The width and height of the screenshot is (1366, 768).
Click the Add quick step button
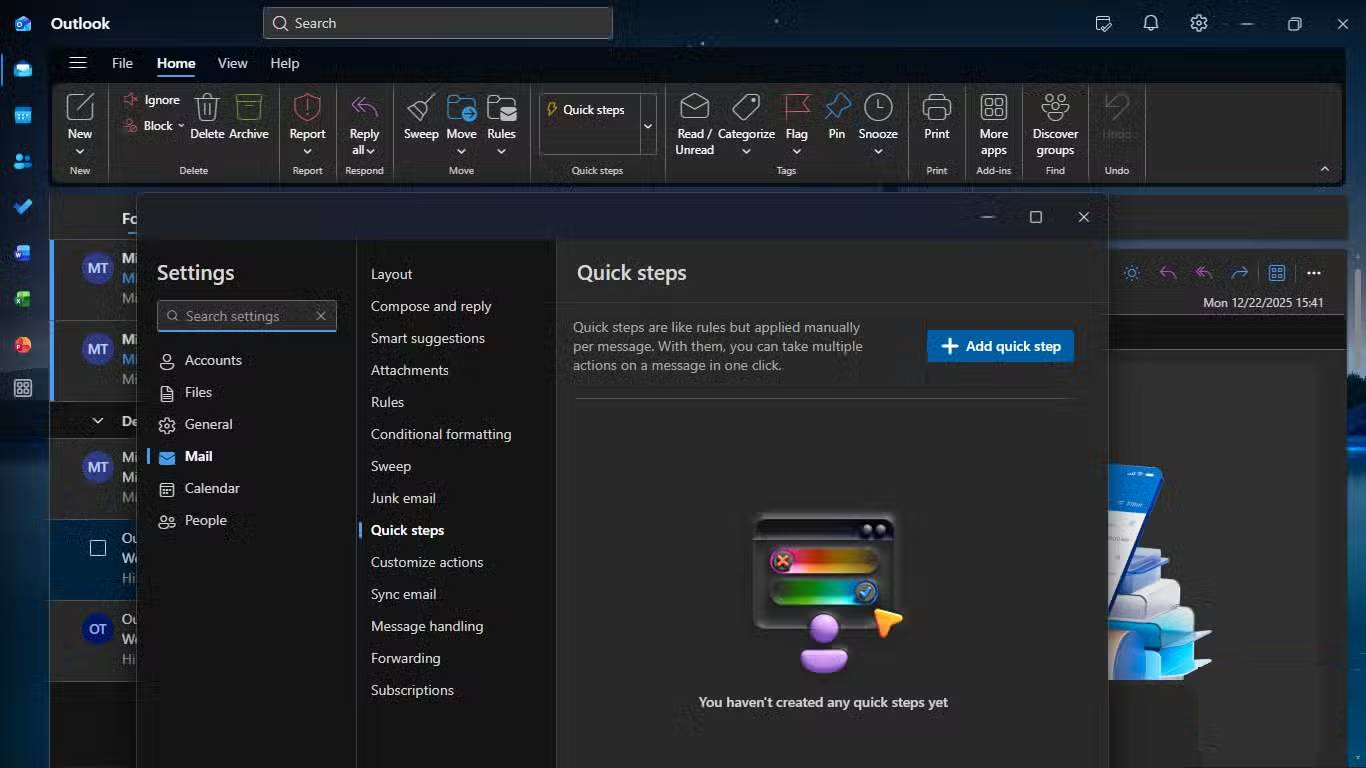[1000, 346]
